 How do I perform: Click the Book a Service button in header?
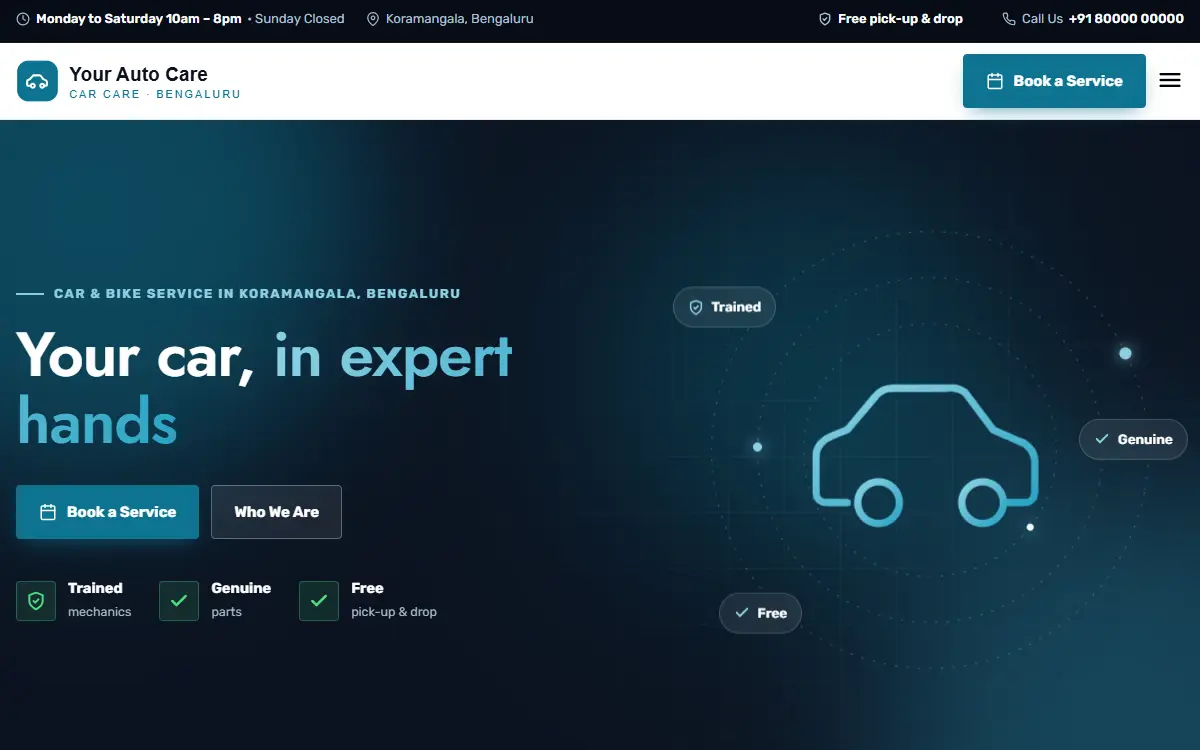coord(1054,81)
